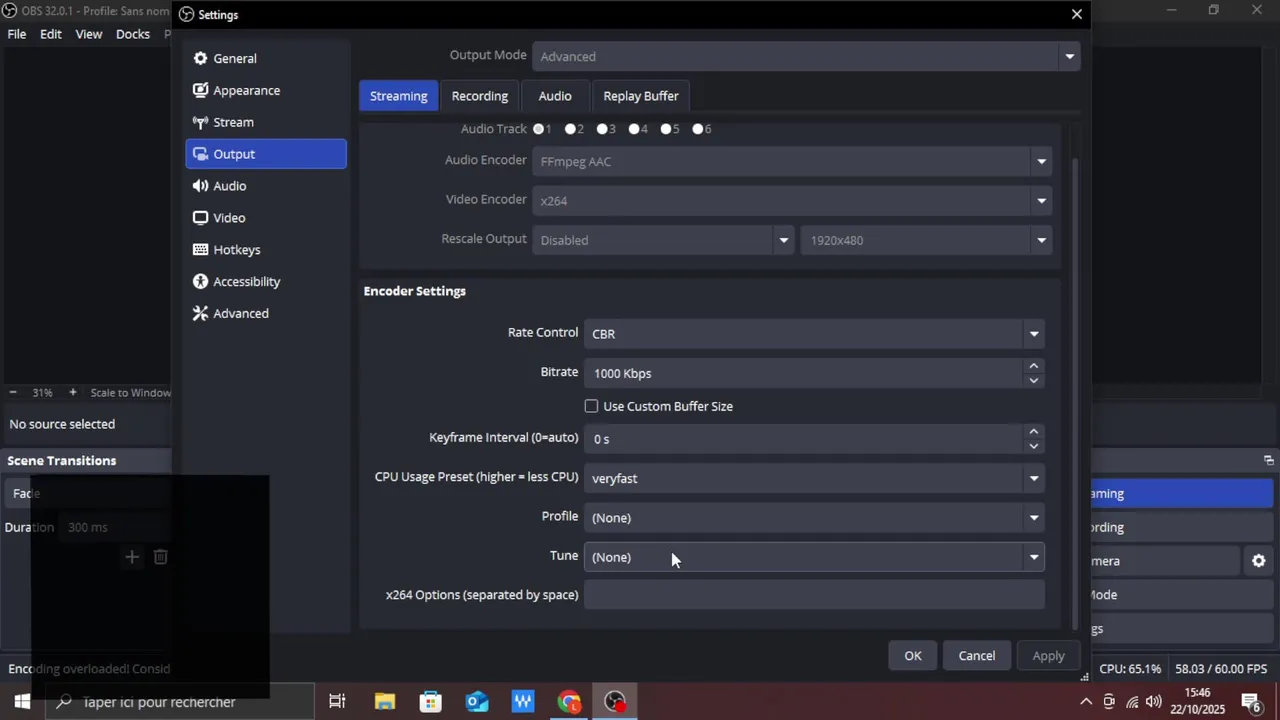Increase the Bitrate value with up arrow
Viewport: 1280px width, 720px height.
pyautogui.click(x=1033, y=366)
